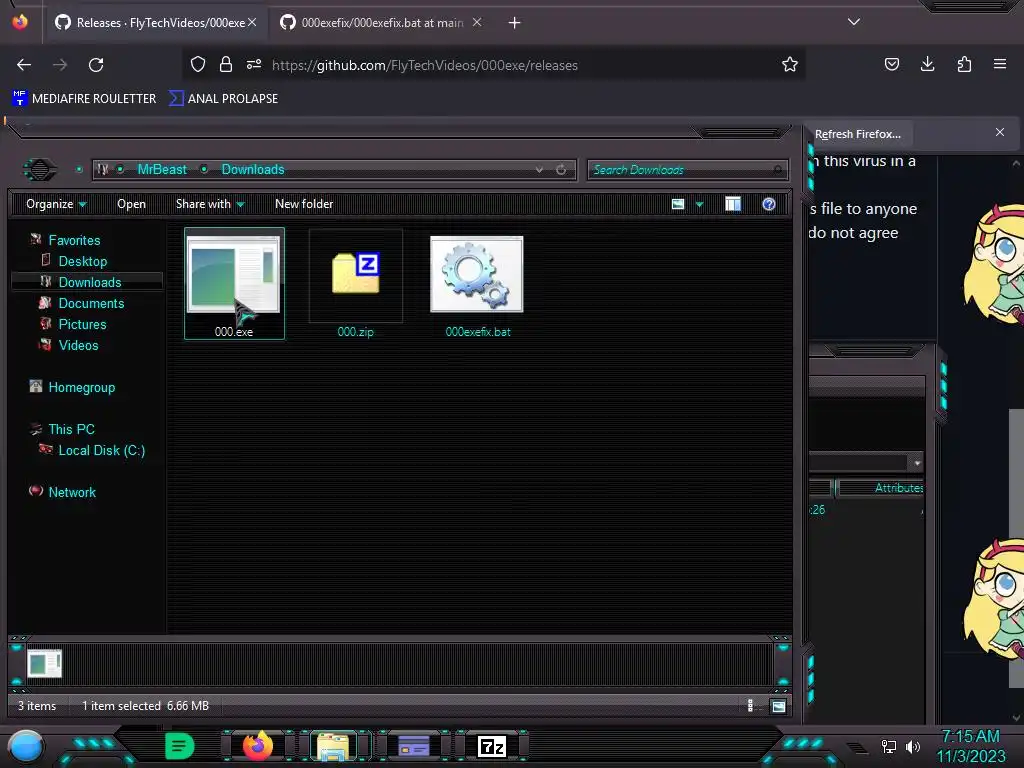Open Downloads in navigation pane

(x=89, y=282)
